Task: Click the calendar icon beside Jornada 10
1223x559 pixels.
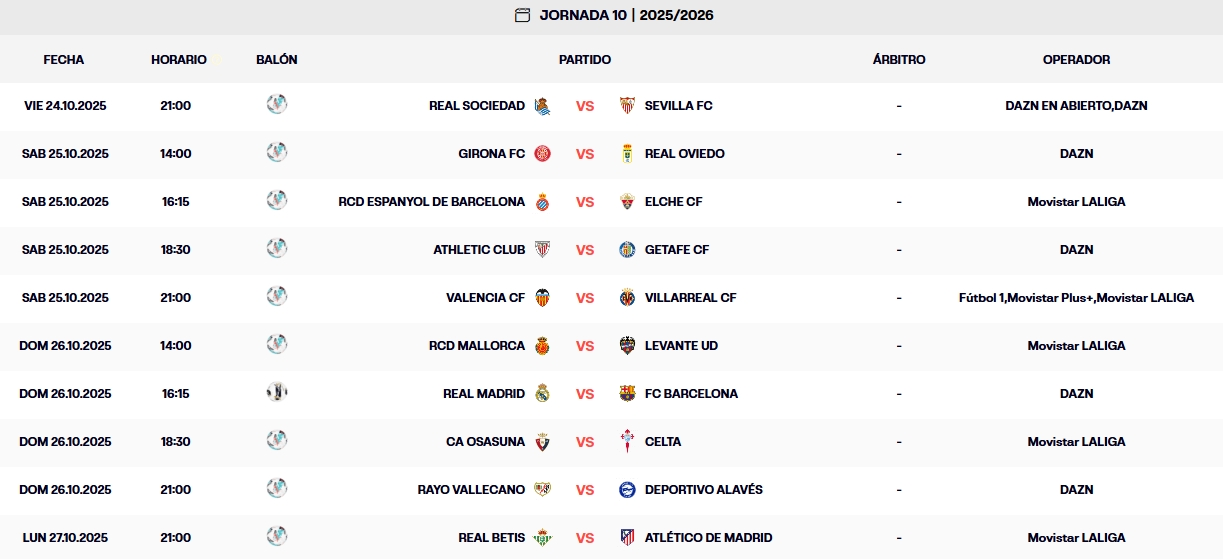Action: pyautogui.click(x=522, y=15)
